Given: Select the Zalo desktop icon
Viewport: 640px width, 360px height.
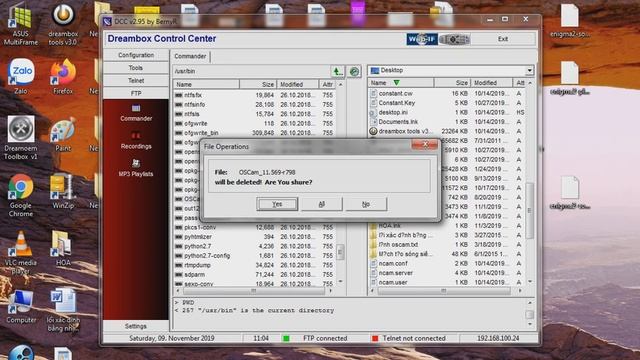Looking at the screenshot, I should [21, 76].
